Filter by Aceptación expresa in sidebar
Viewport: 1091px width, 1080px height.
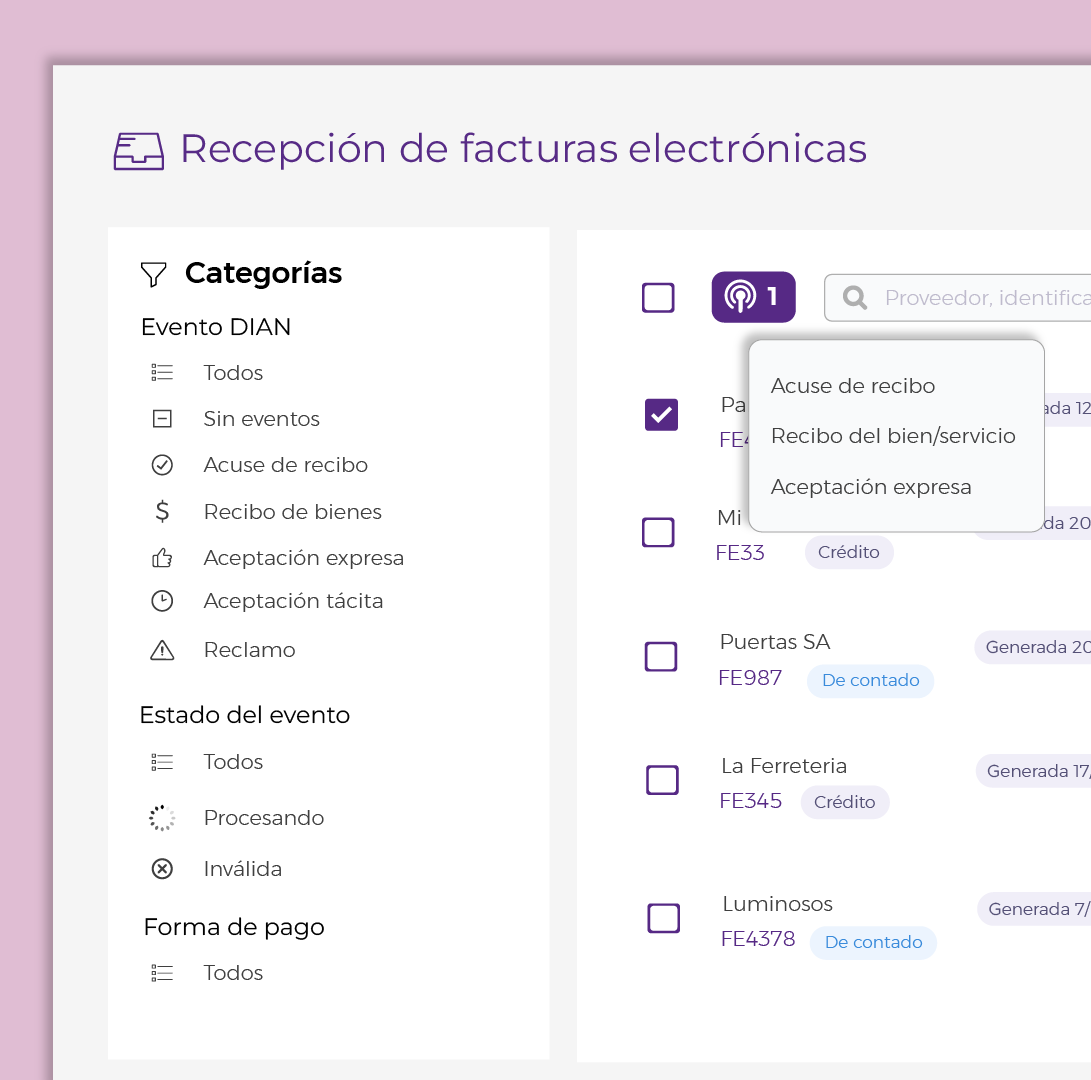[304, 558]
